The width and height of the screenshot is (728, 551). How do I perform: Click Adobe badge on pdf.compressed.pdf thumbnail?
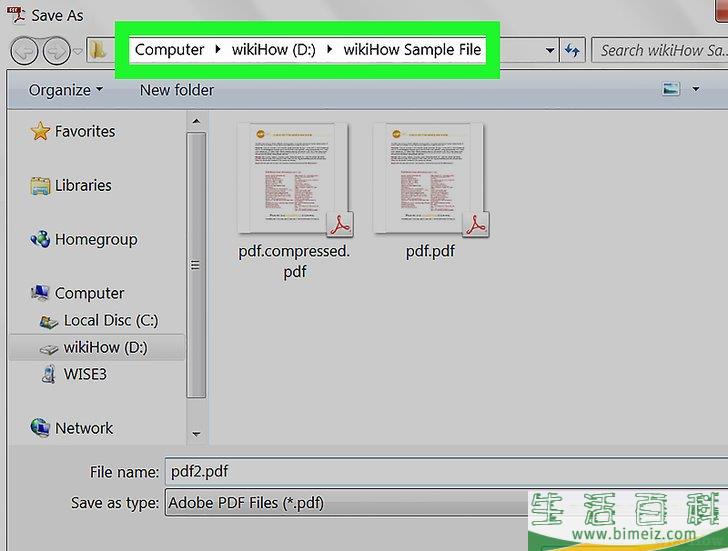coord(340,224)
